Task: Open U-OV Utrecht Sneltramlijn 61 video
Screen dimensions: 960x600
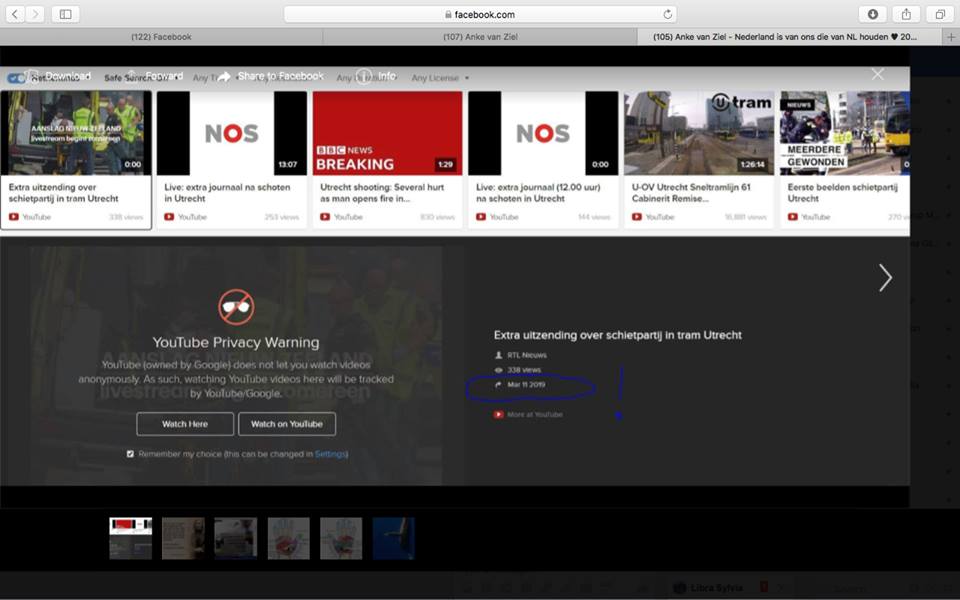Action: click(x=699, y=160)
